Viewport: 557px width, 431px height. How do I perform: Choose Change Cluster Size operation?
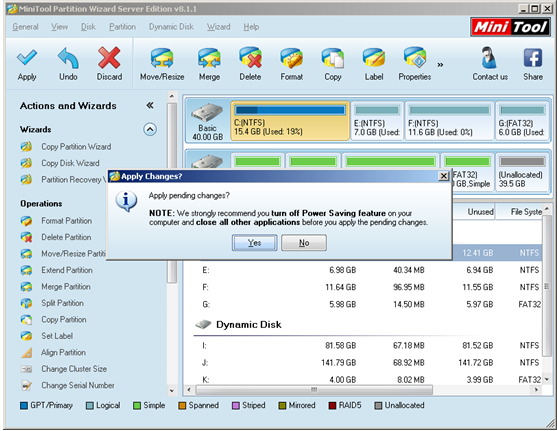click(74, 369)
